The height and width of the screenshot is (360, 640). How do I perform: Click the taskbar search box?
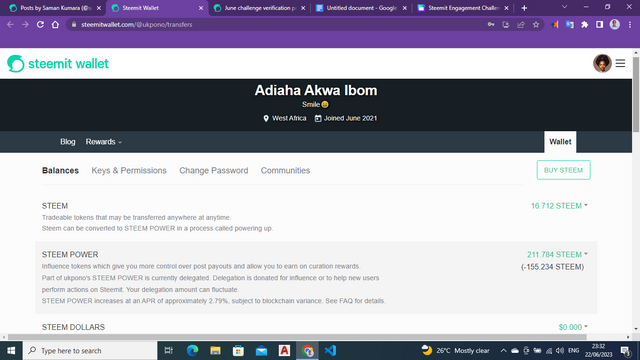coord(90,351)
